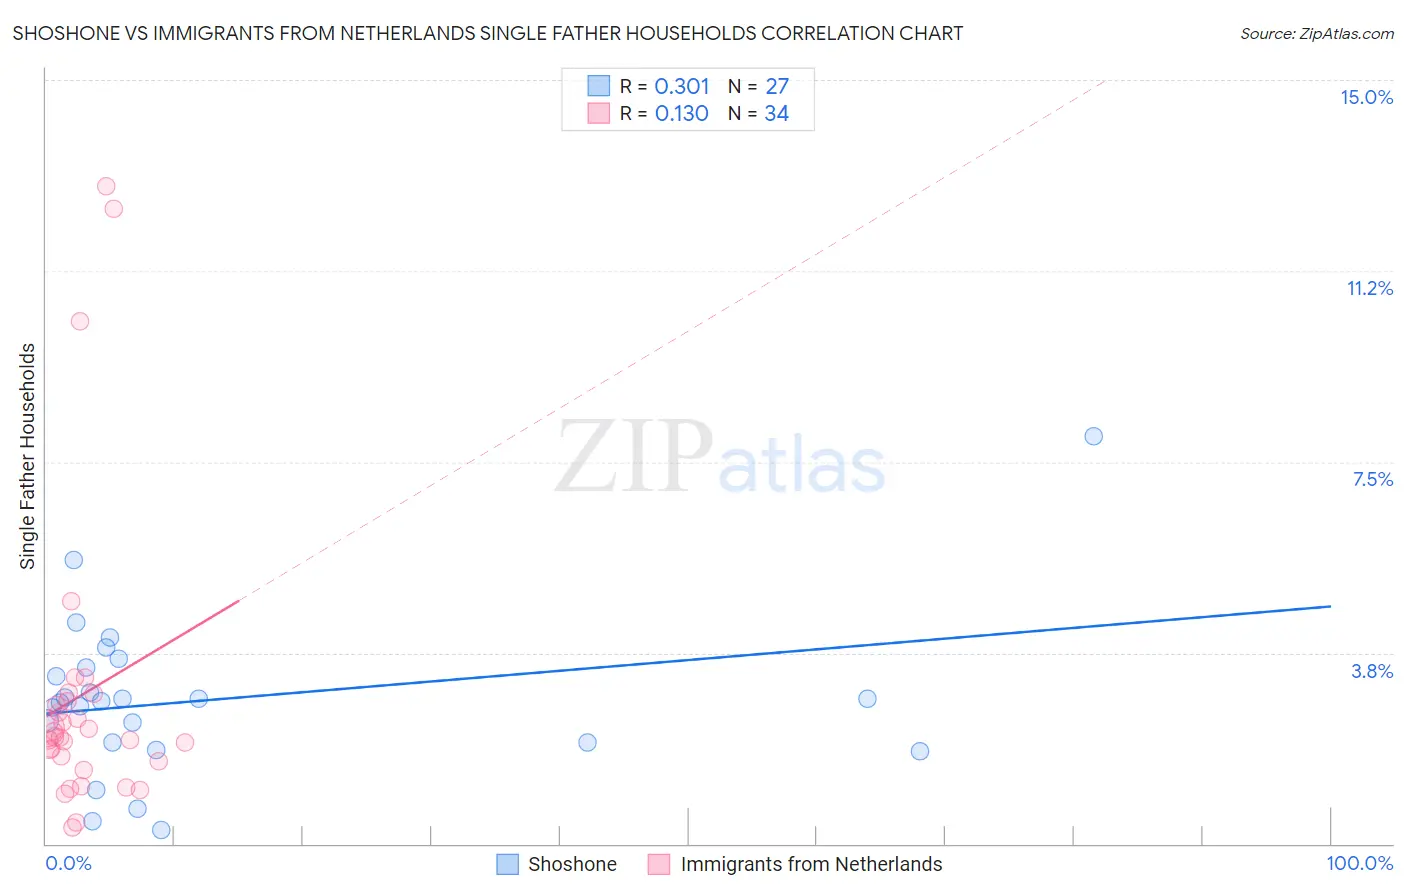
Task: Click the highest pink data point
Action: click(x=106, y=186)
